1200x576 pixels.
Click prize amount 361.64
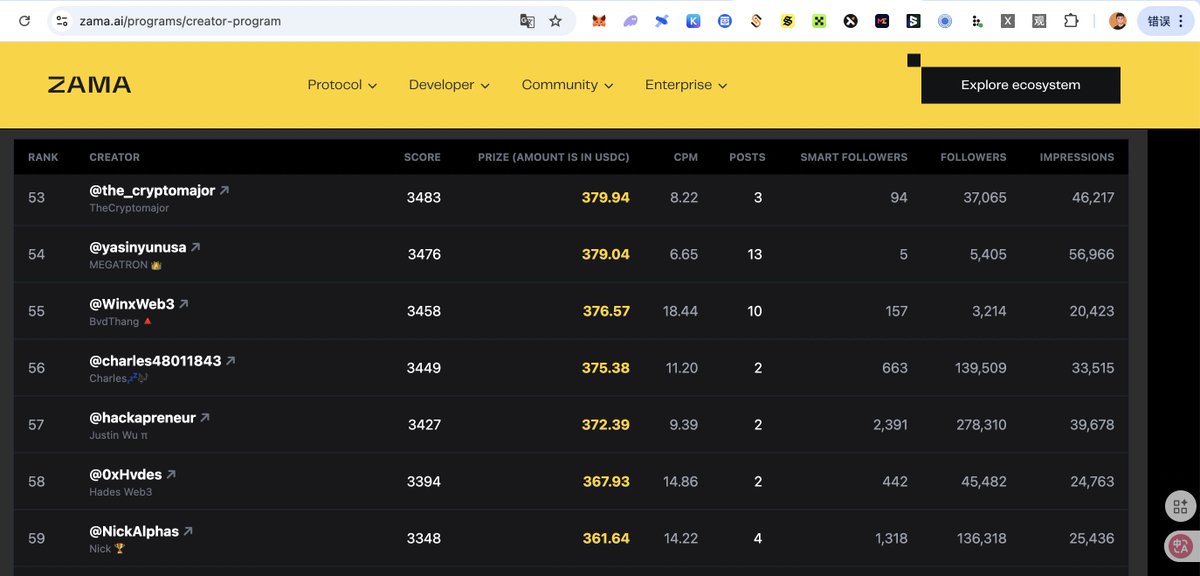pos(606,539)
